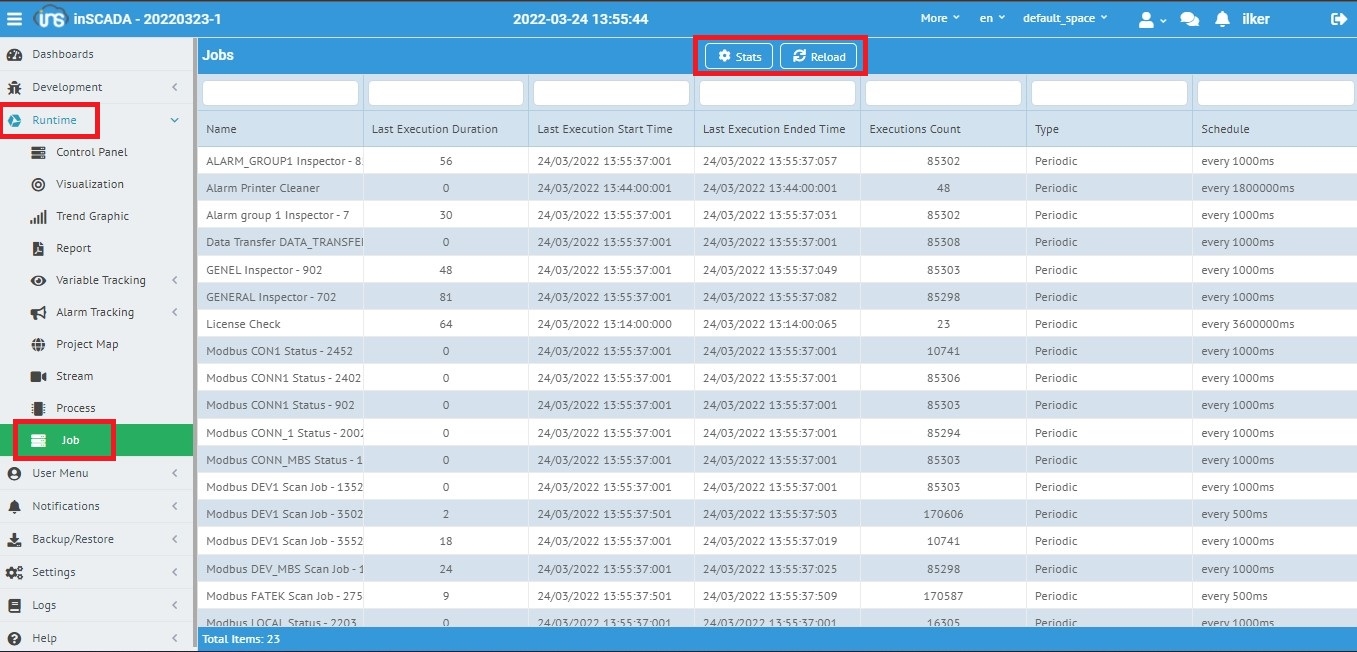The image size is (1357, 652).
Task: Click the Stats button
Action: pyautogui.click(x=738, y=57)
